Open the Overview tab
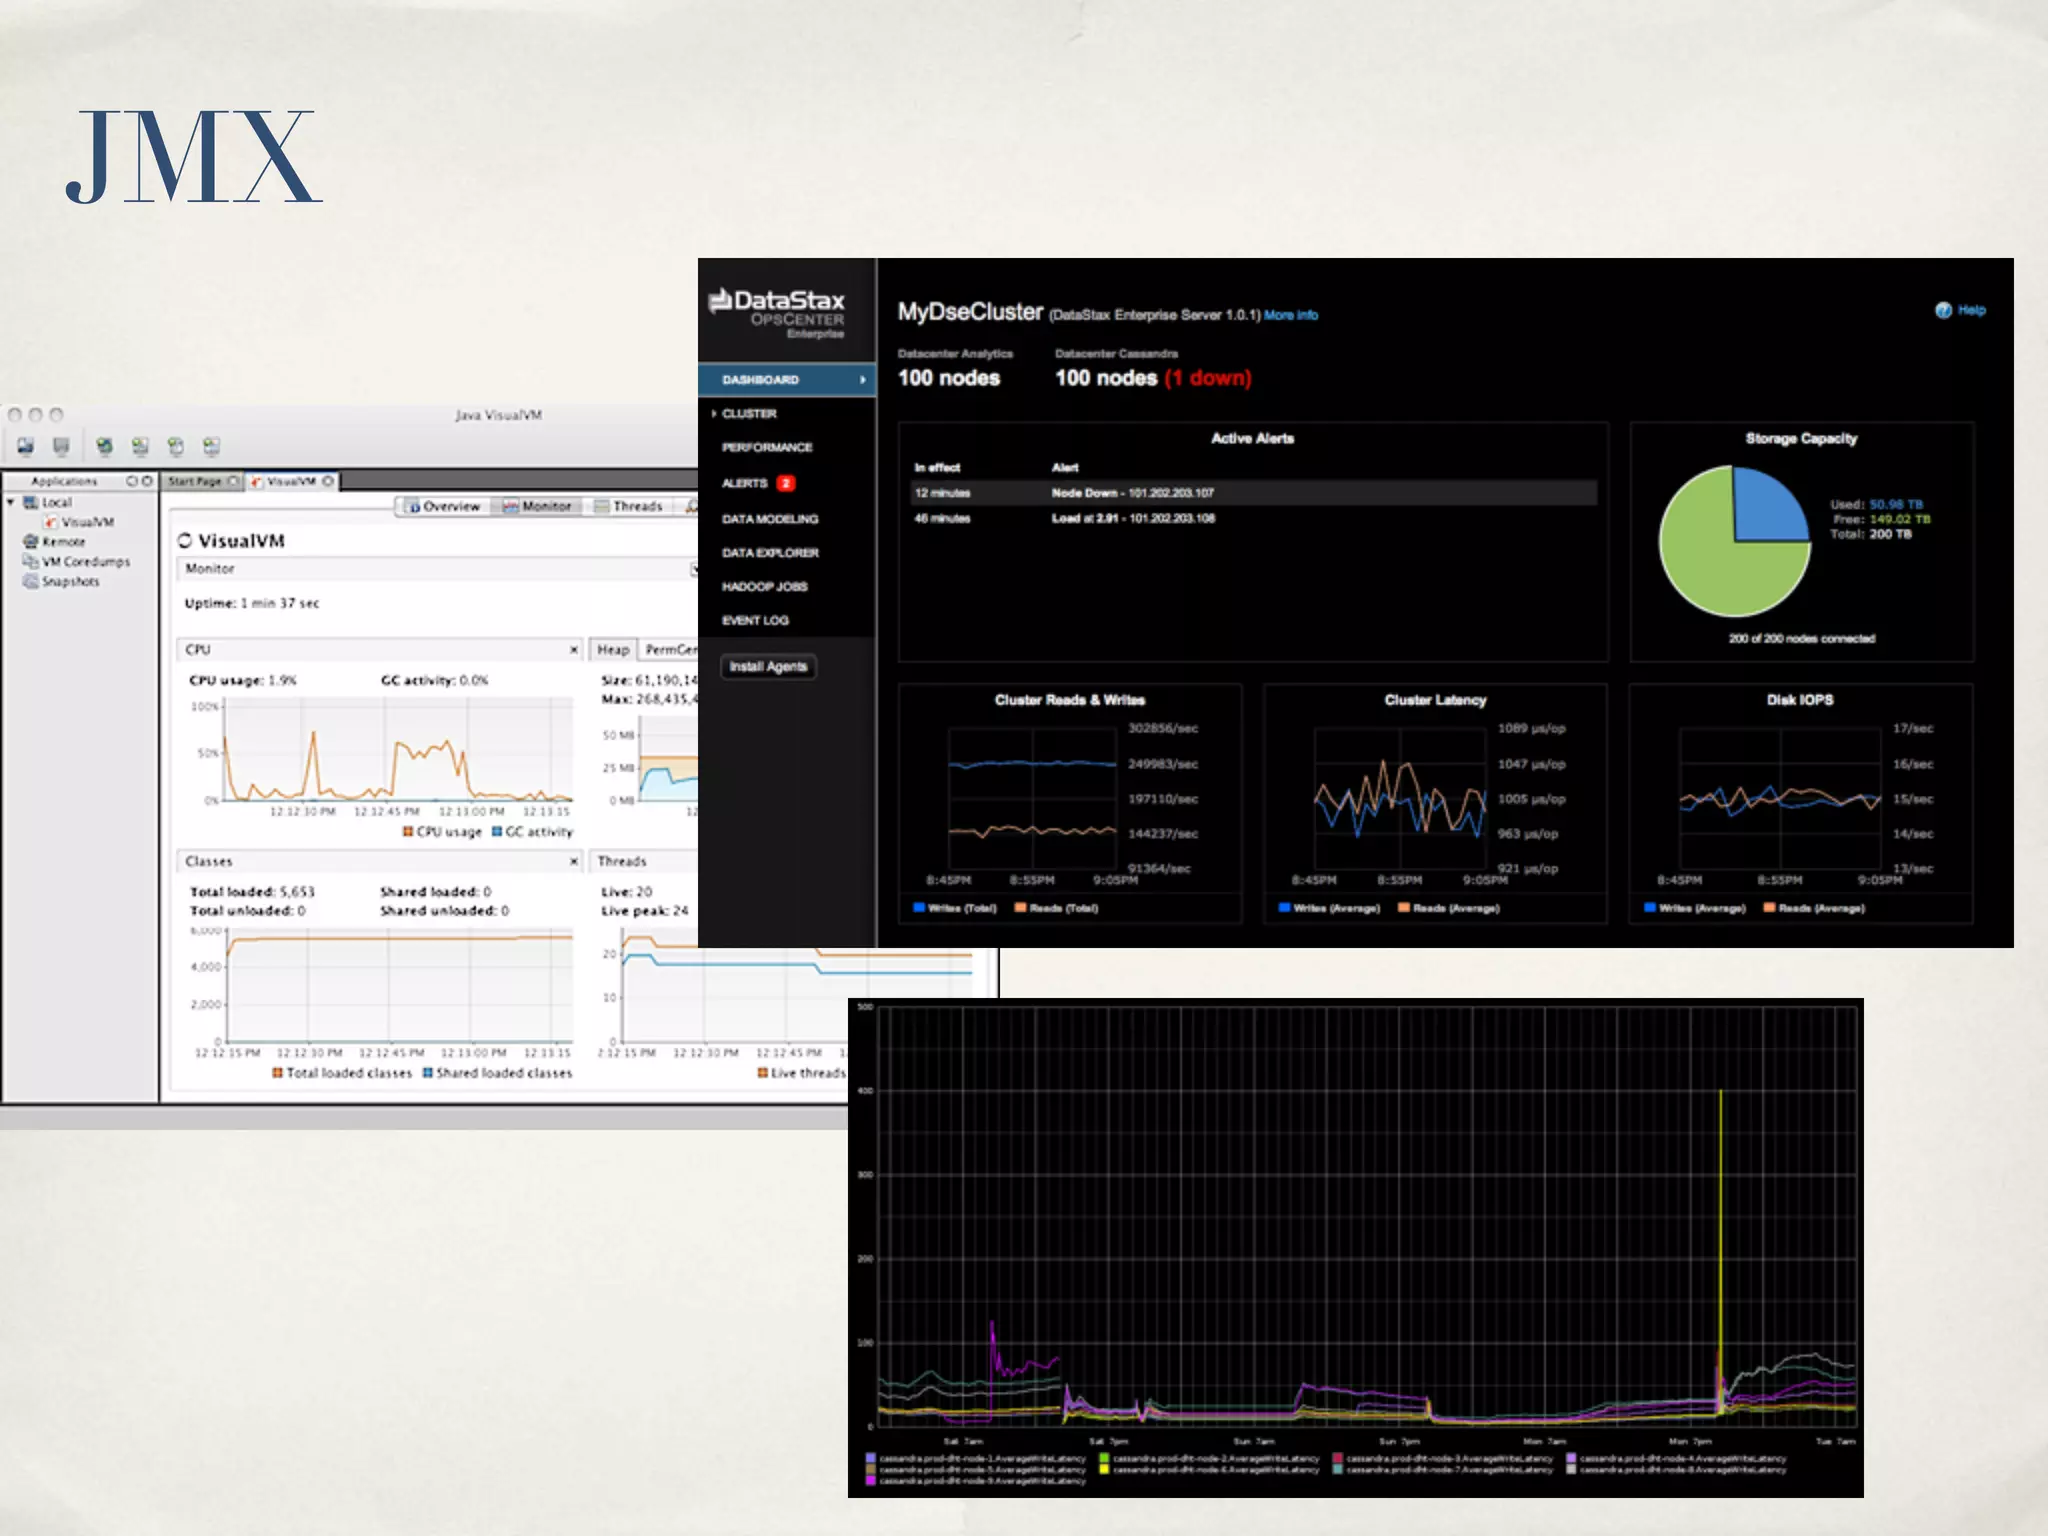The height and width of the screenshot is (1536, 2048). coord(443,506)
